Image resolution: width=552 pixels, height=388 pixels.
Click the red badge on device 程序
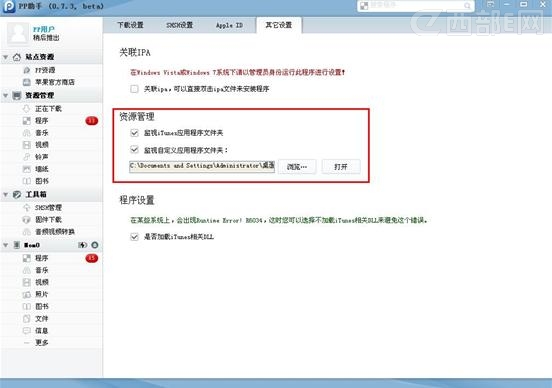92,258
